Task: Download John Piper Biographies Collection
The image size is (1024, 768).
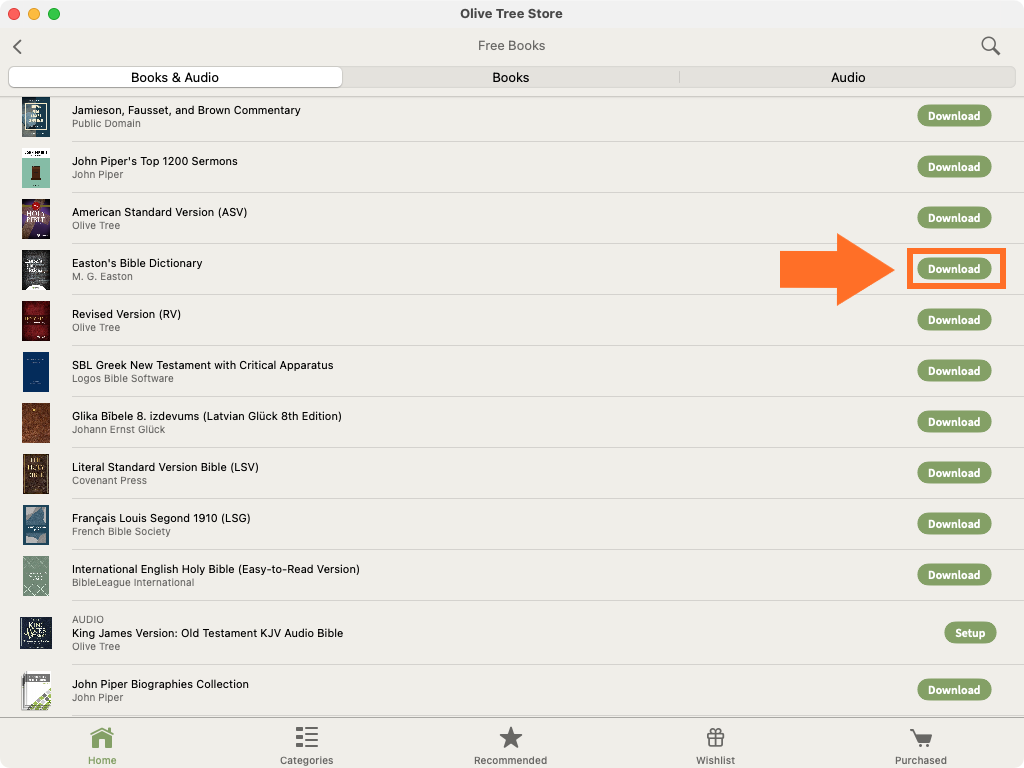Action: tap(954, 690)
